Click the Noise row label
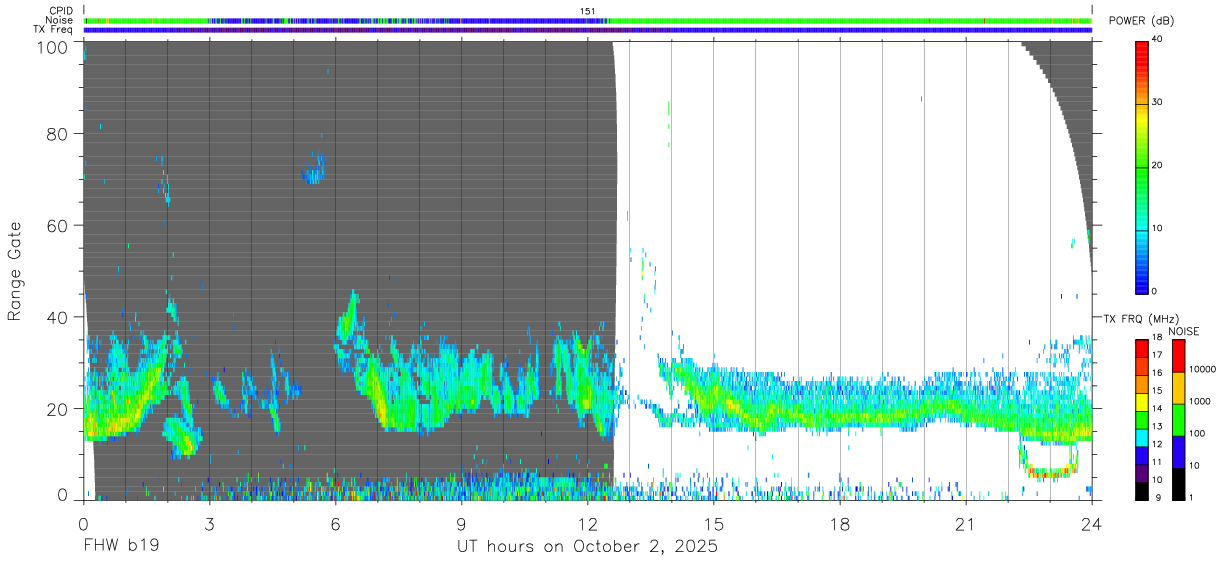 (59, 20)
